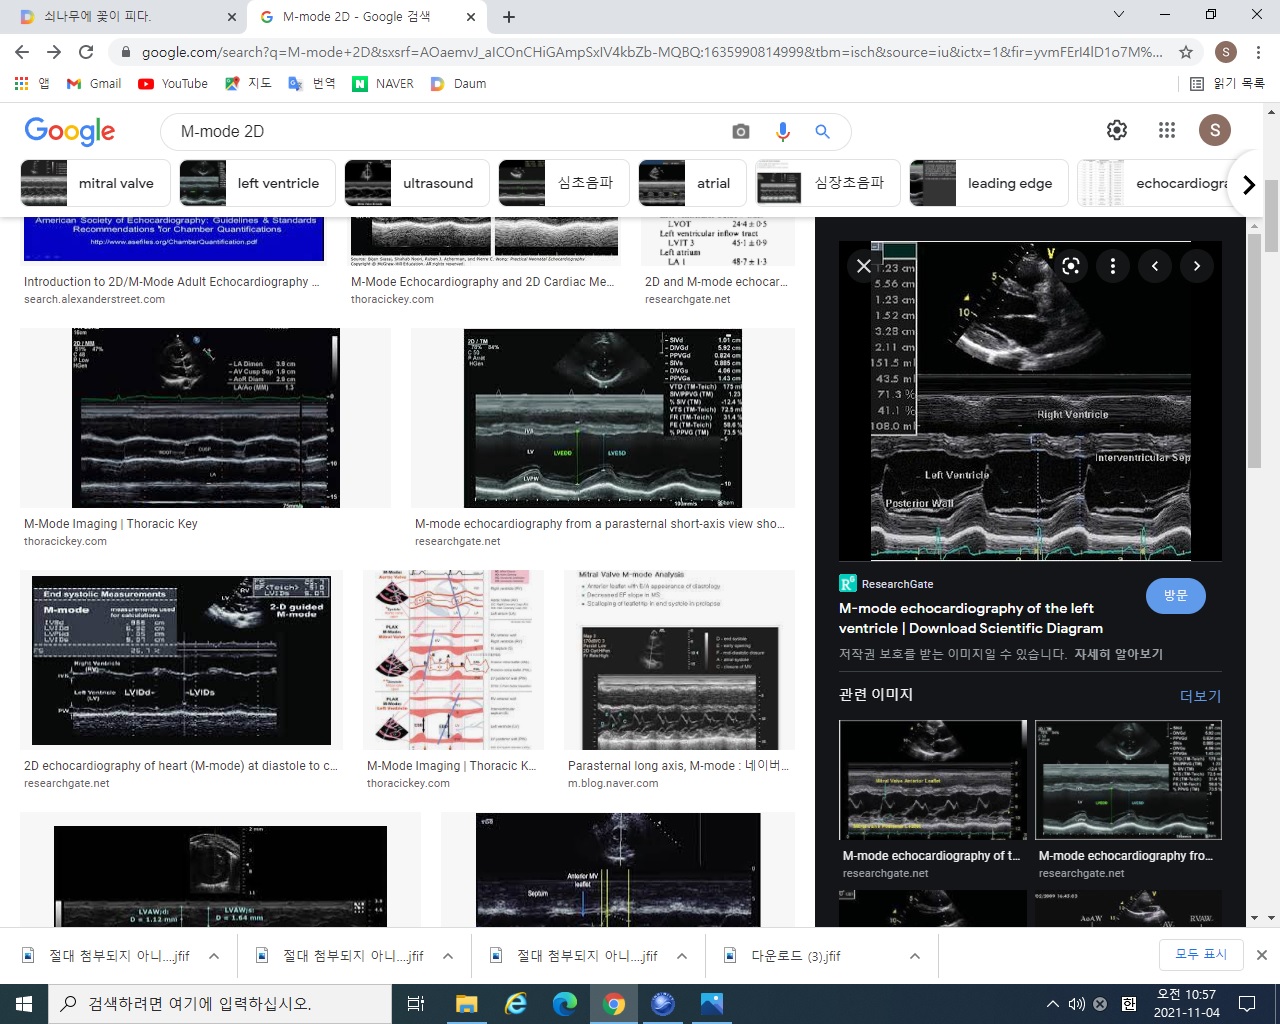Expand options for first 절대 첨부되지 download

pos(214,956)
